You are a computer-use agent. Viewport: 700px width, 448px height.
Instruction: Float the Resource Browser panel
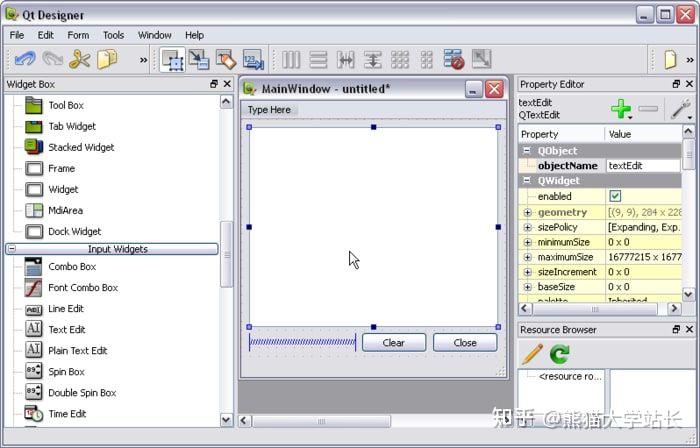[x=676, y=329]
